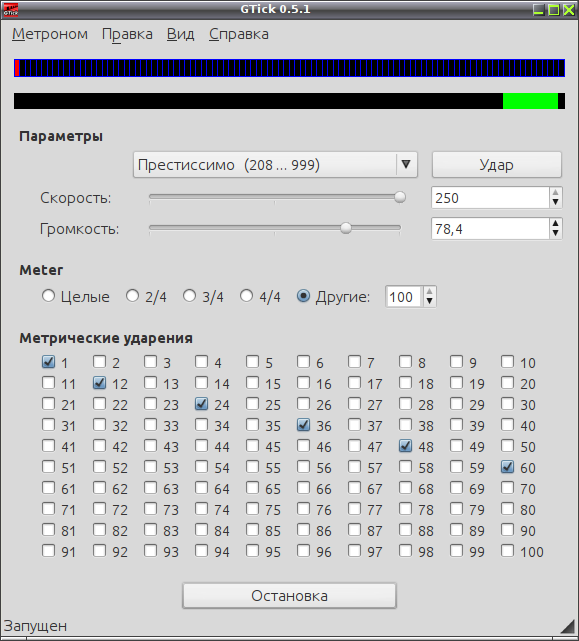
Task: Increase volume with the spinner up arrow
Action: [555, 224]
